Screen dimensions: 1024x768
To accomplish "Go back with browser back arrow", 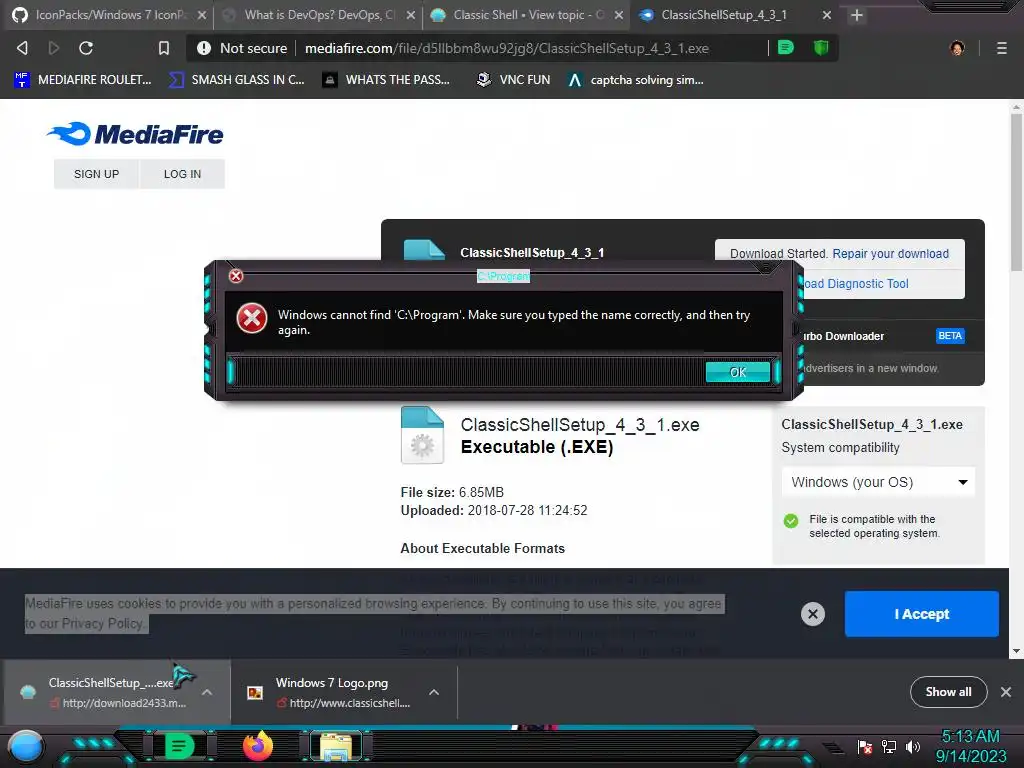I will pos(22,48).
